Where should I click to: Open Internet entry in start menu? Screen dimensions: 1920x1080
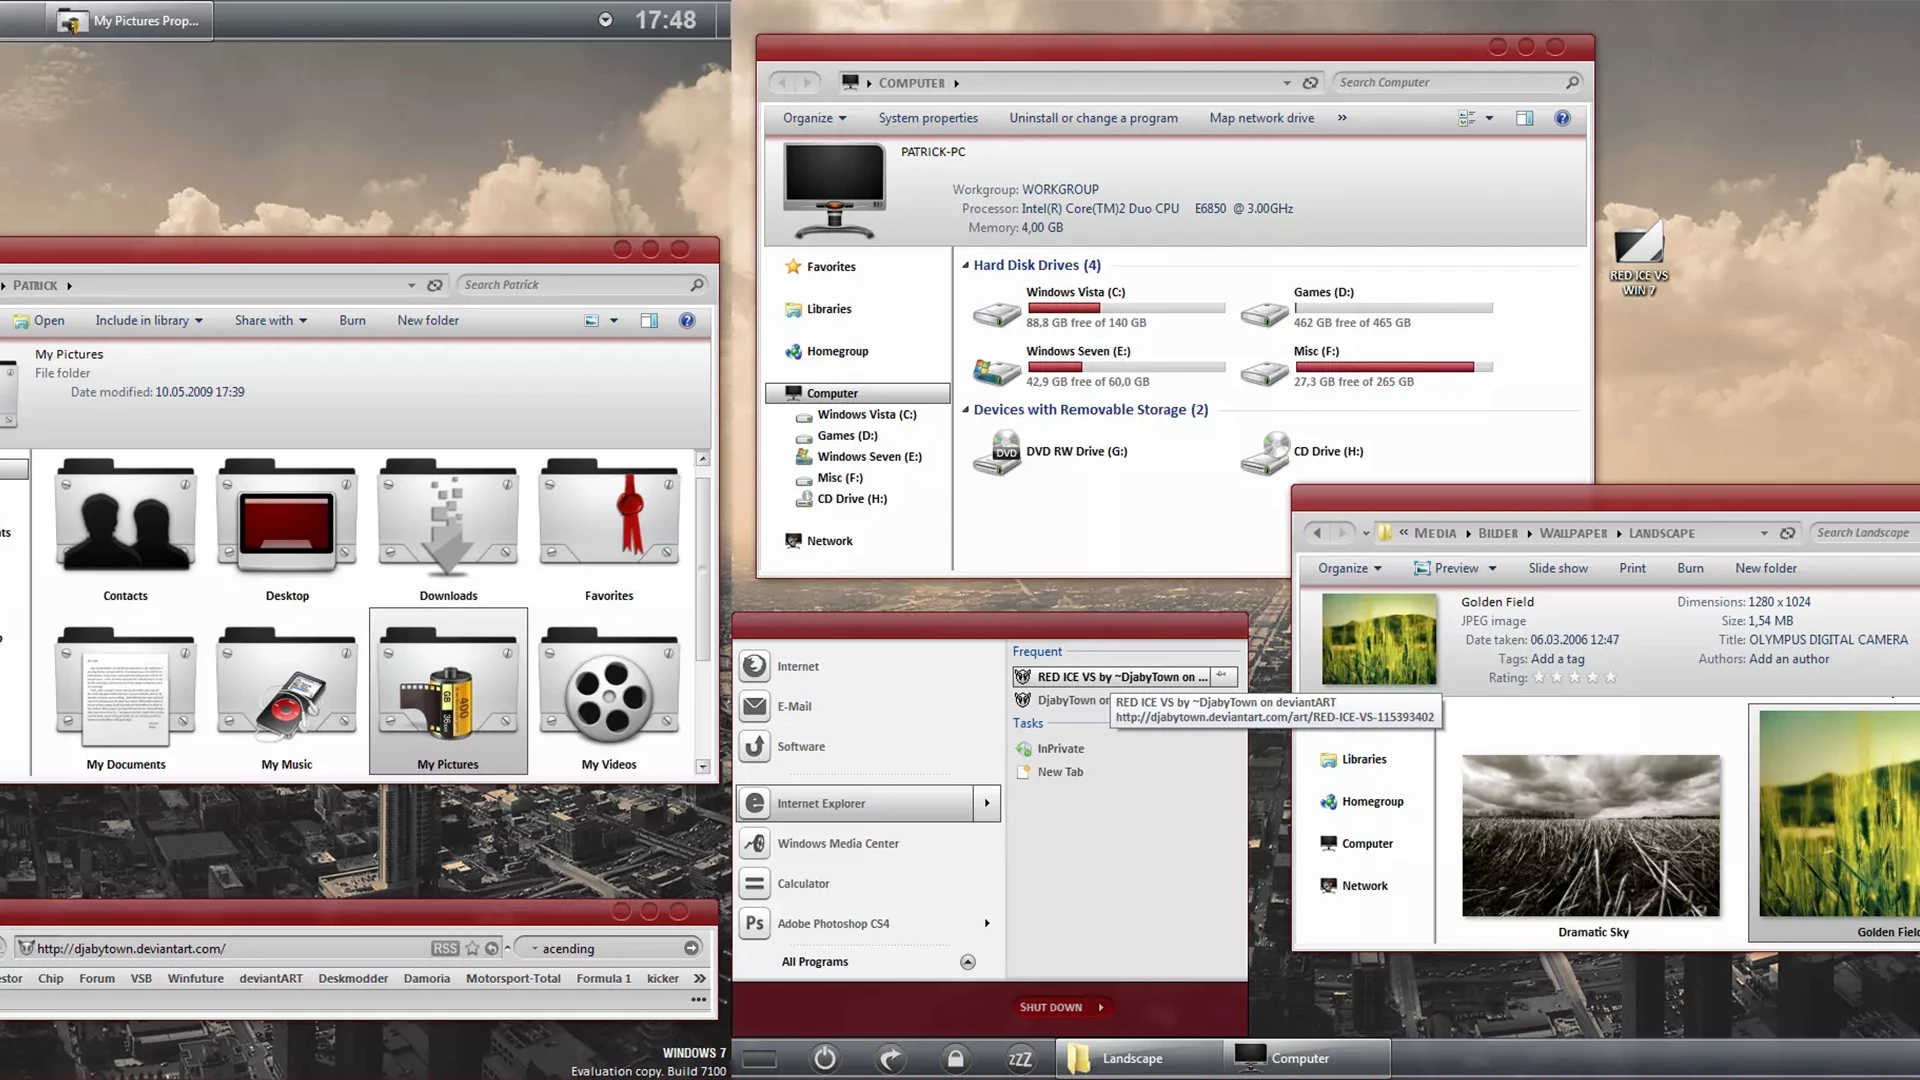[x=798, y=667]
